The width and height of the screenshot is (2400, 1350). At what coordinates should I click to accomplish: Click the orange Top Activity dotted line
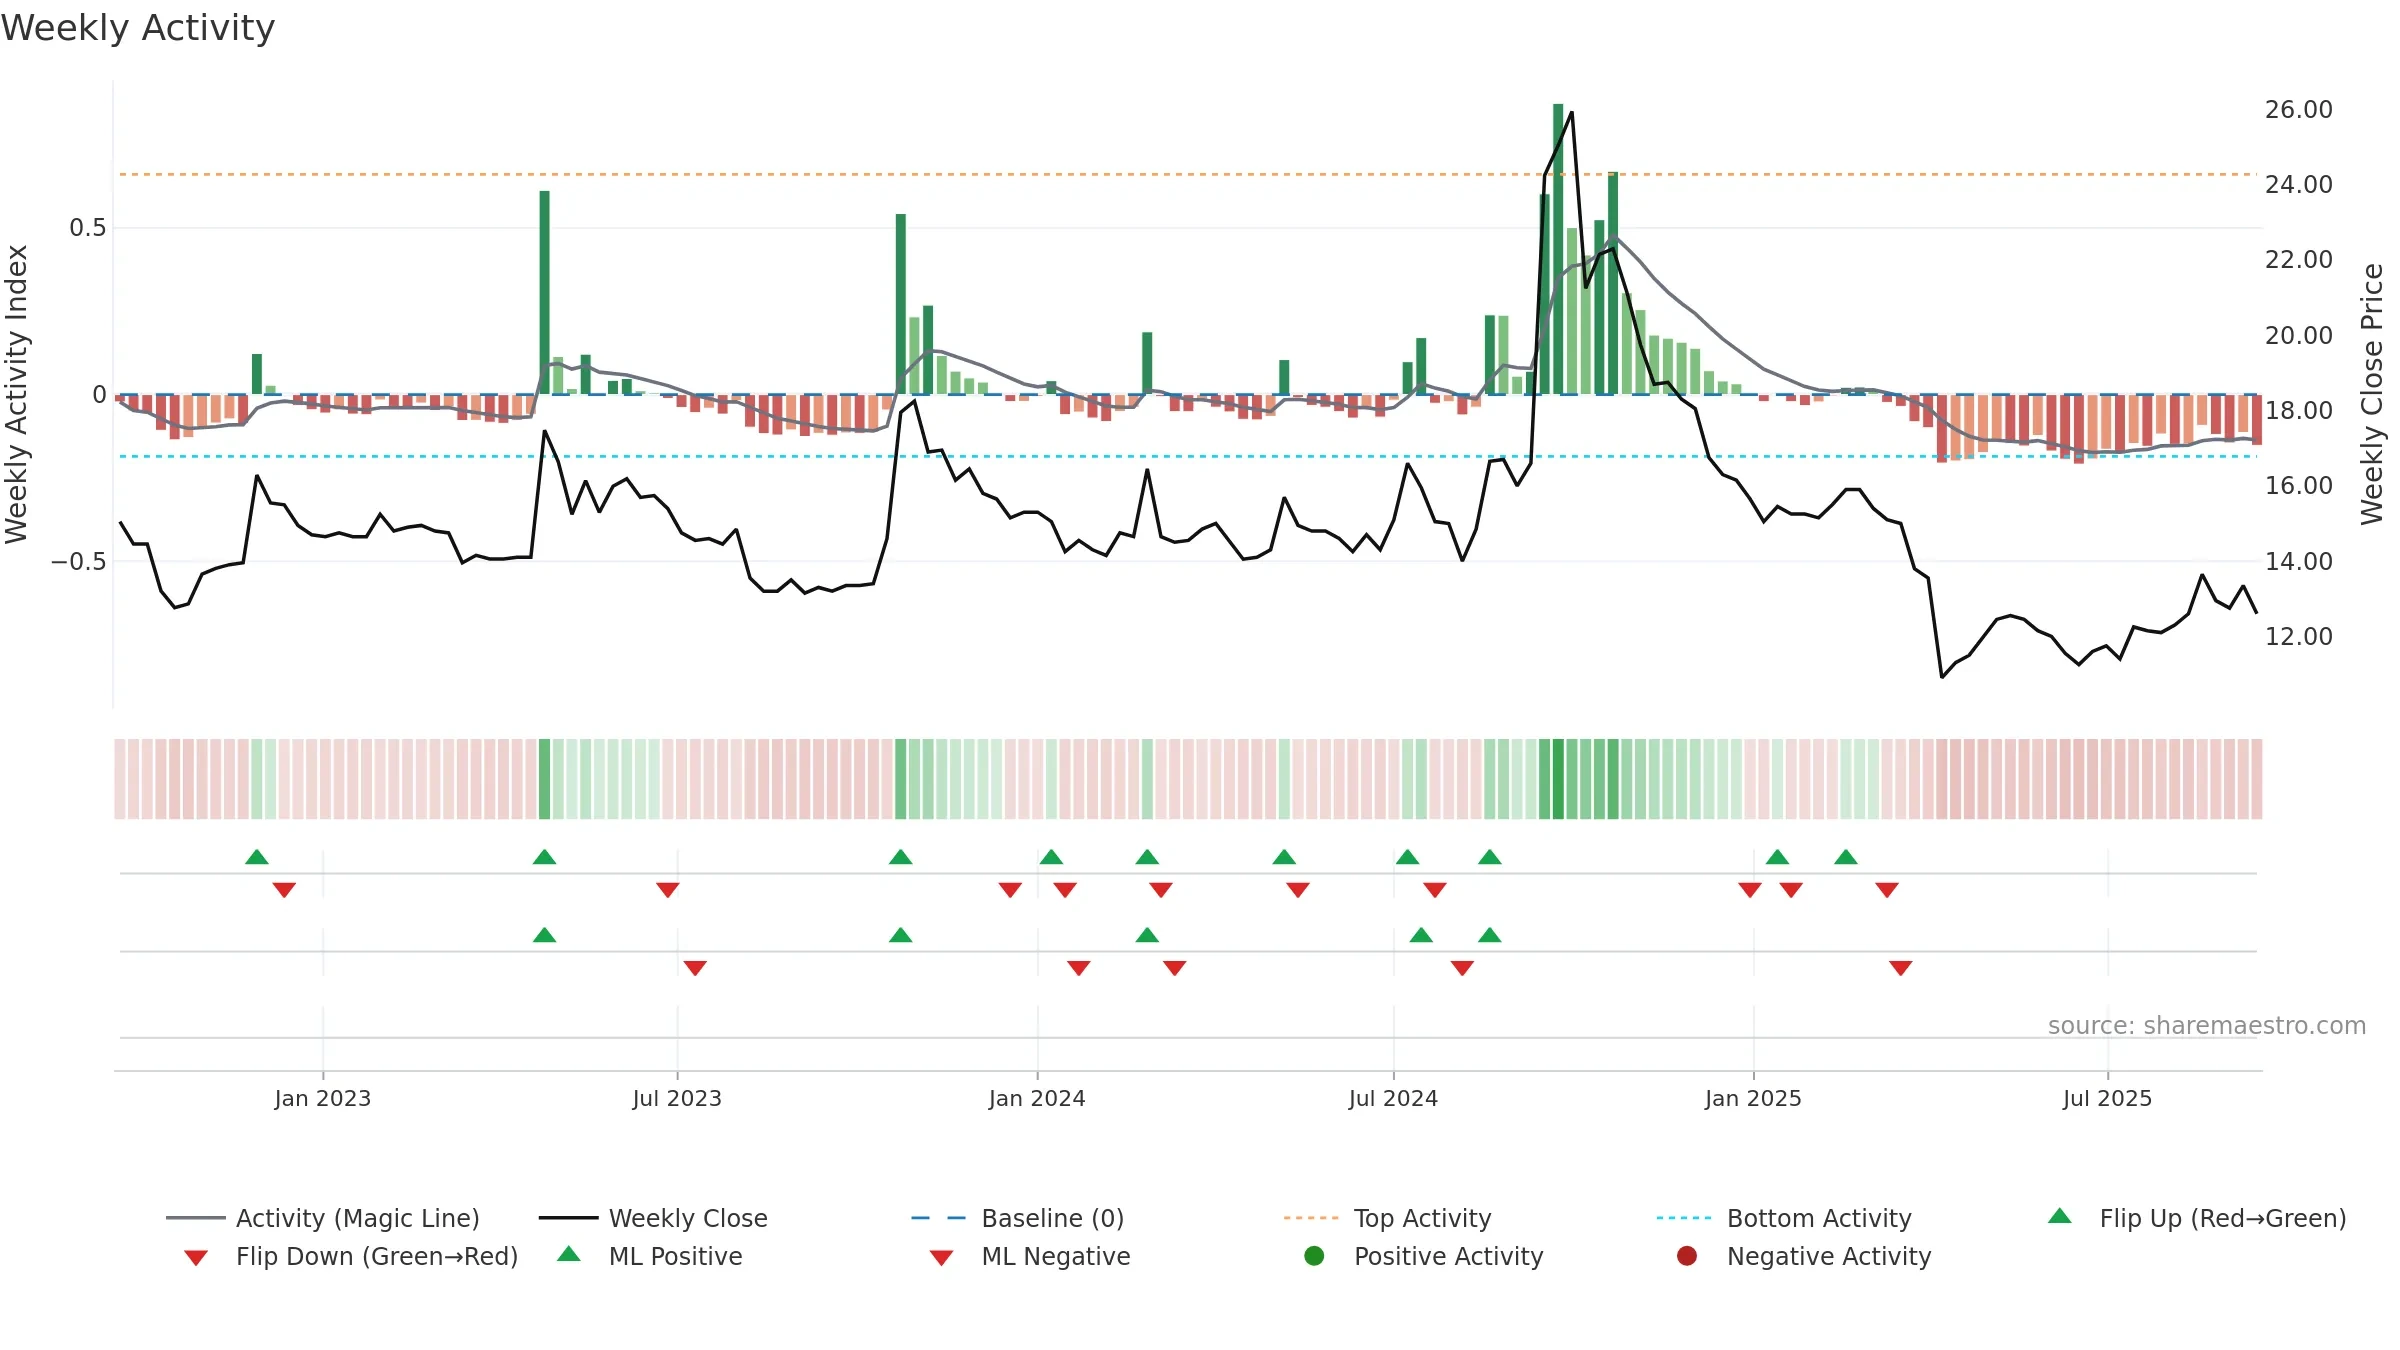coord(1188,174)
